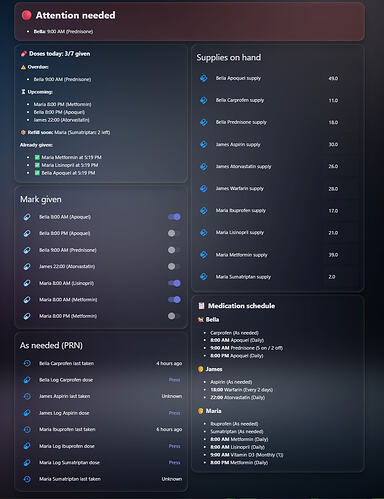Mark James 22:00 (Atorvastatin) as given

click(174, 266)
